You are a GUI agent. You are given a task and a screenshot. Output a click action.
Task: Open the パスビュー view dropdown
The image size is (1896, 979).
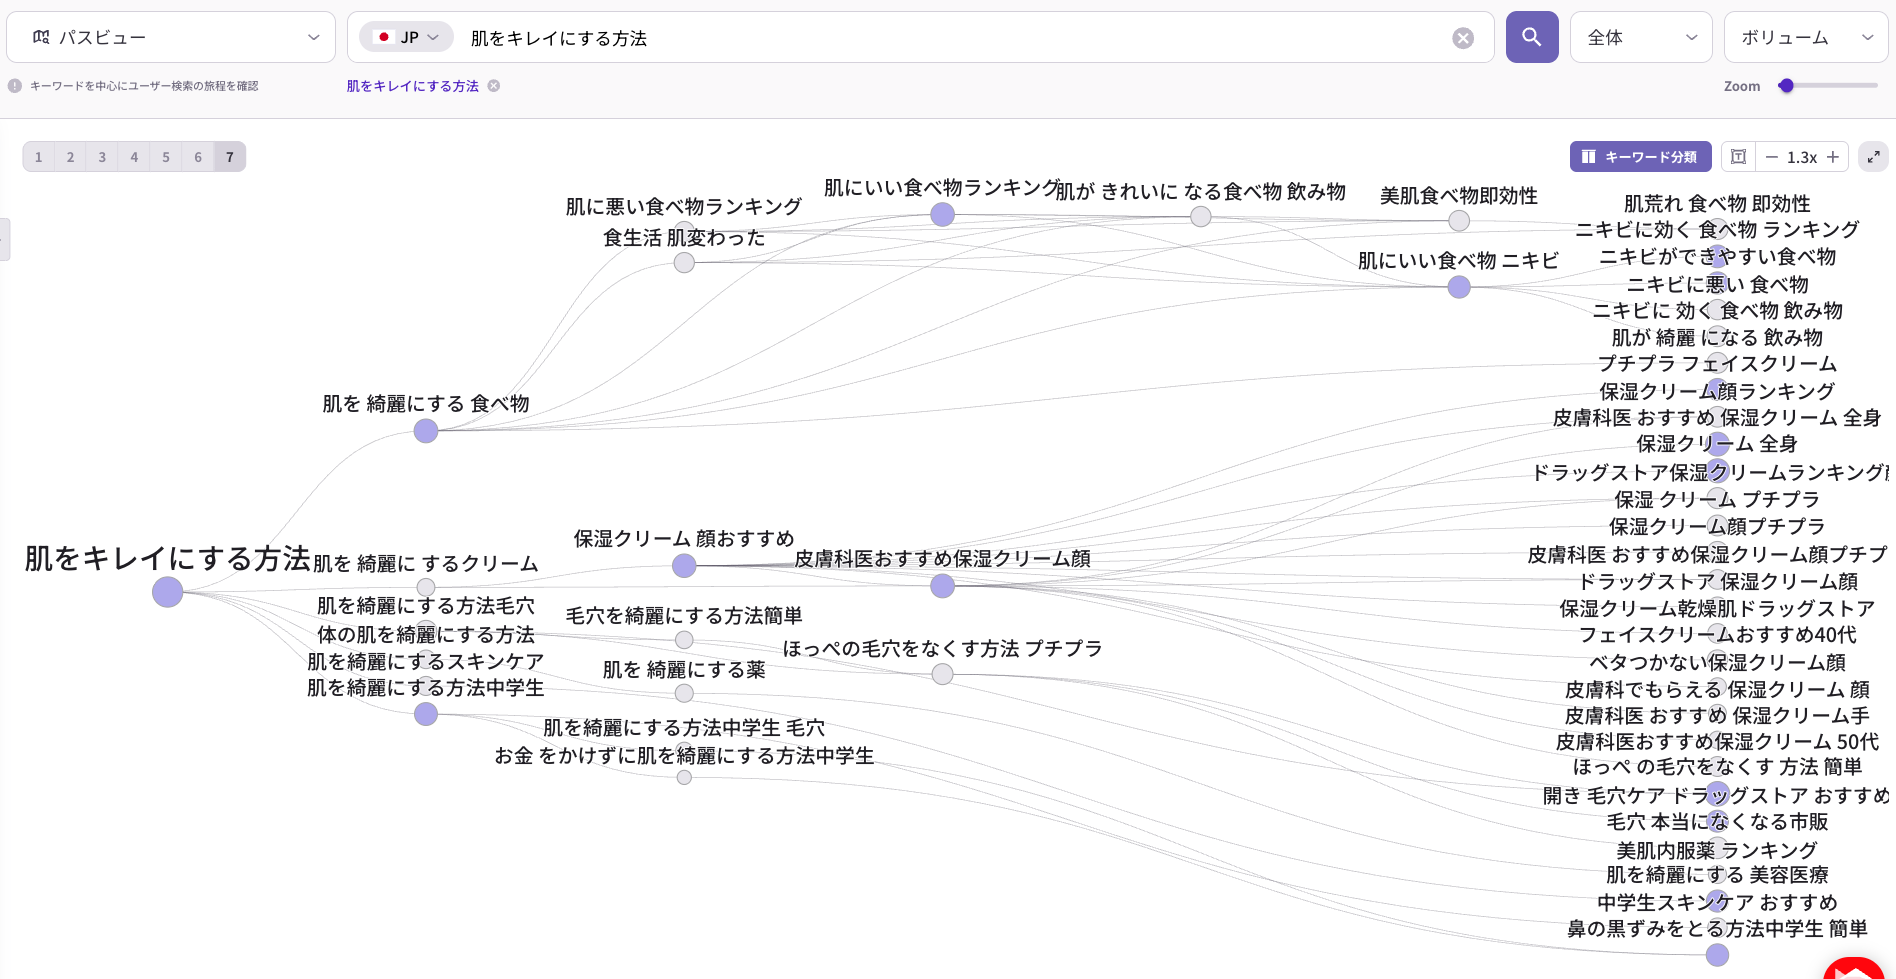[171, 37]
